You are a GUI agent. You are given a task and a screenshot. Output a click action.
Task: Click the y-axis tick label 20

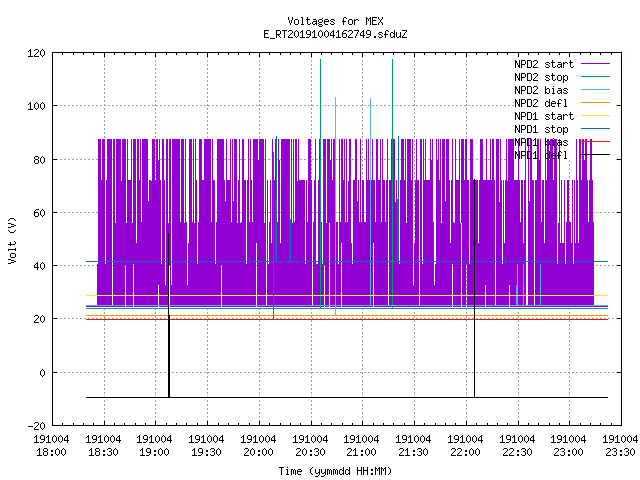pyautogui.click(x=39, y=319)
